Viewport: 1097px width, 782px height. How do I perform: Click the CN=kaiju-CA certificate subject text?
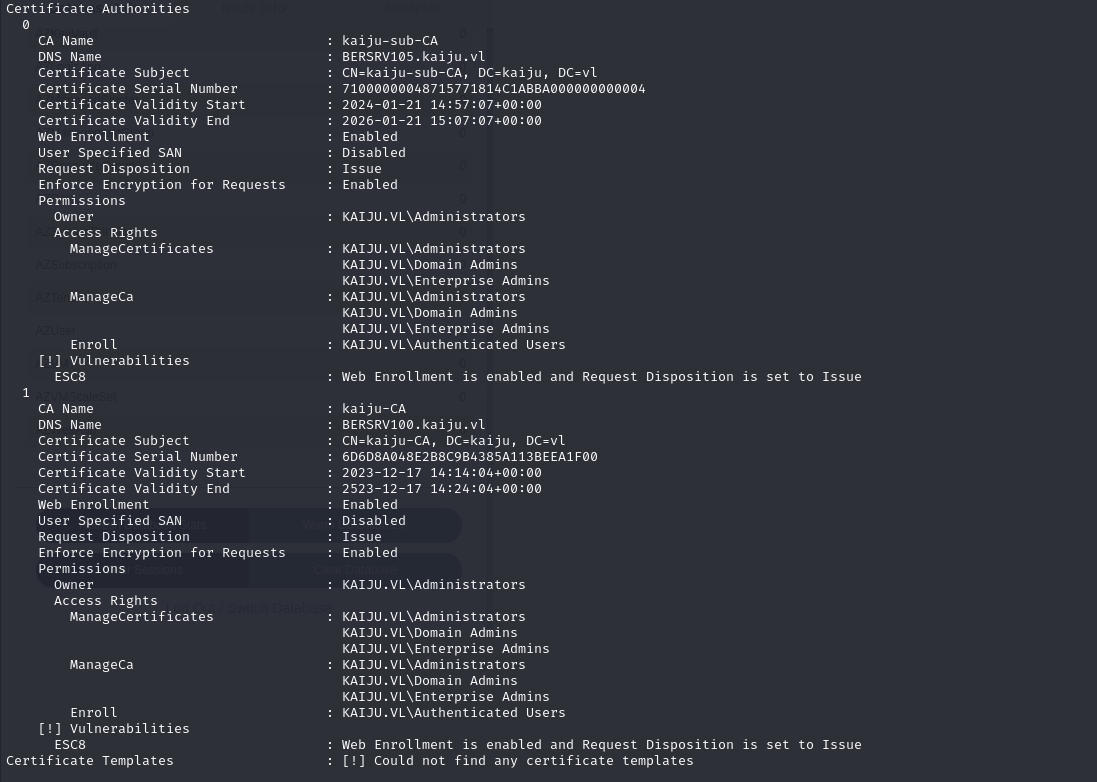coord(453,441)
